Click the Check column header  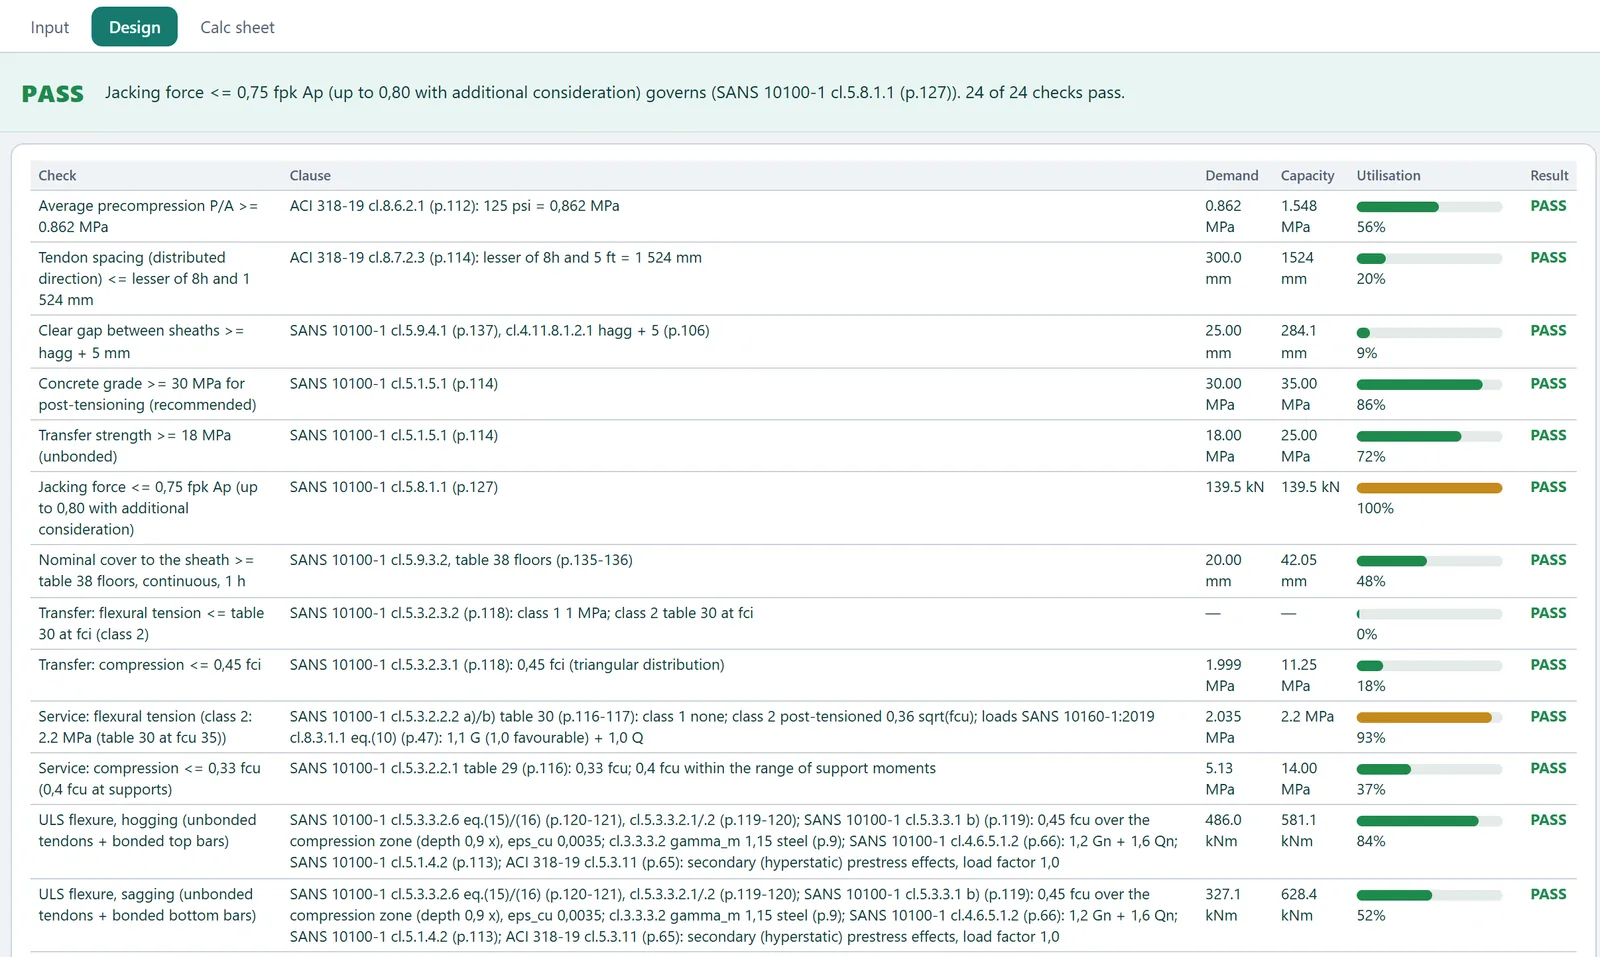57,175
